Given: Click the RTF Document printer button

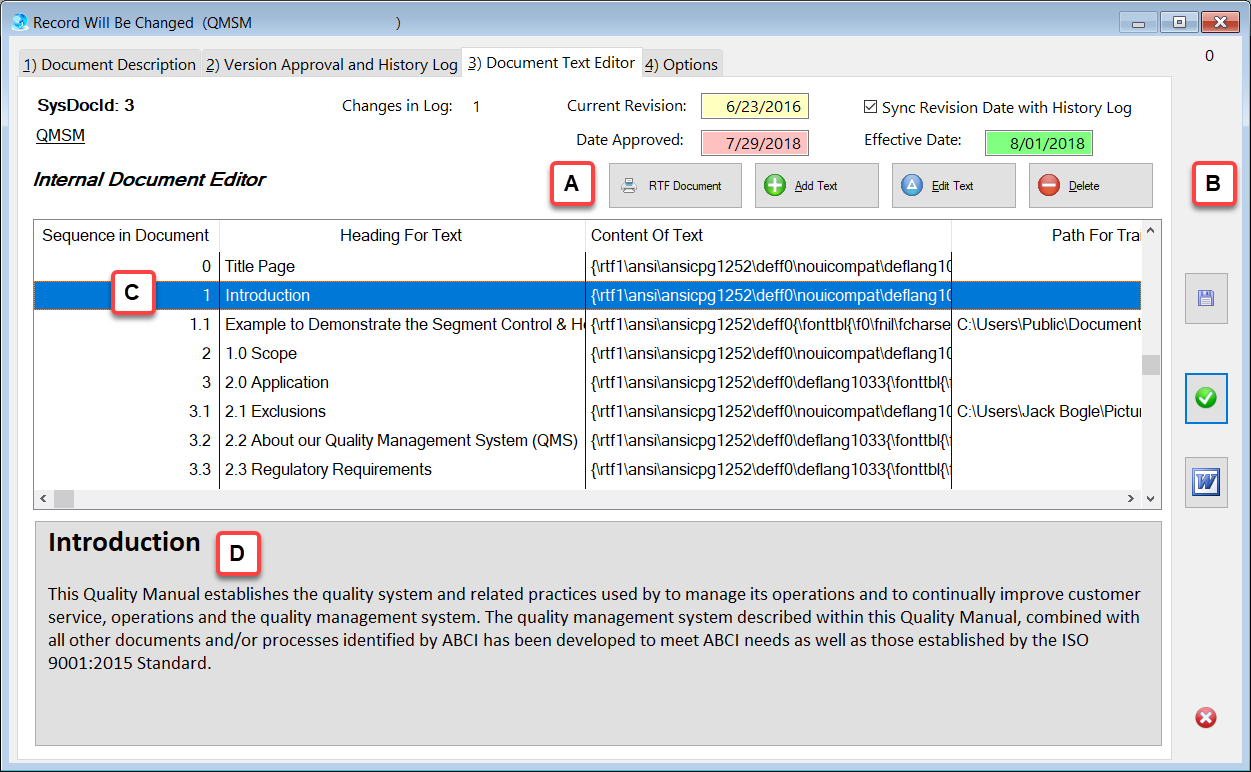Looking at the screenshot, I should [x=675, y=186].
